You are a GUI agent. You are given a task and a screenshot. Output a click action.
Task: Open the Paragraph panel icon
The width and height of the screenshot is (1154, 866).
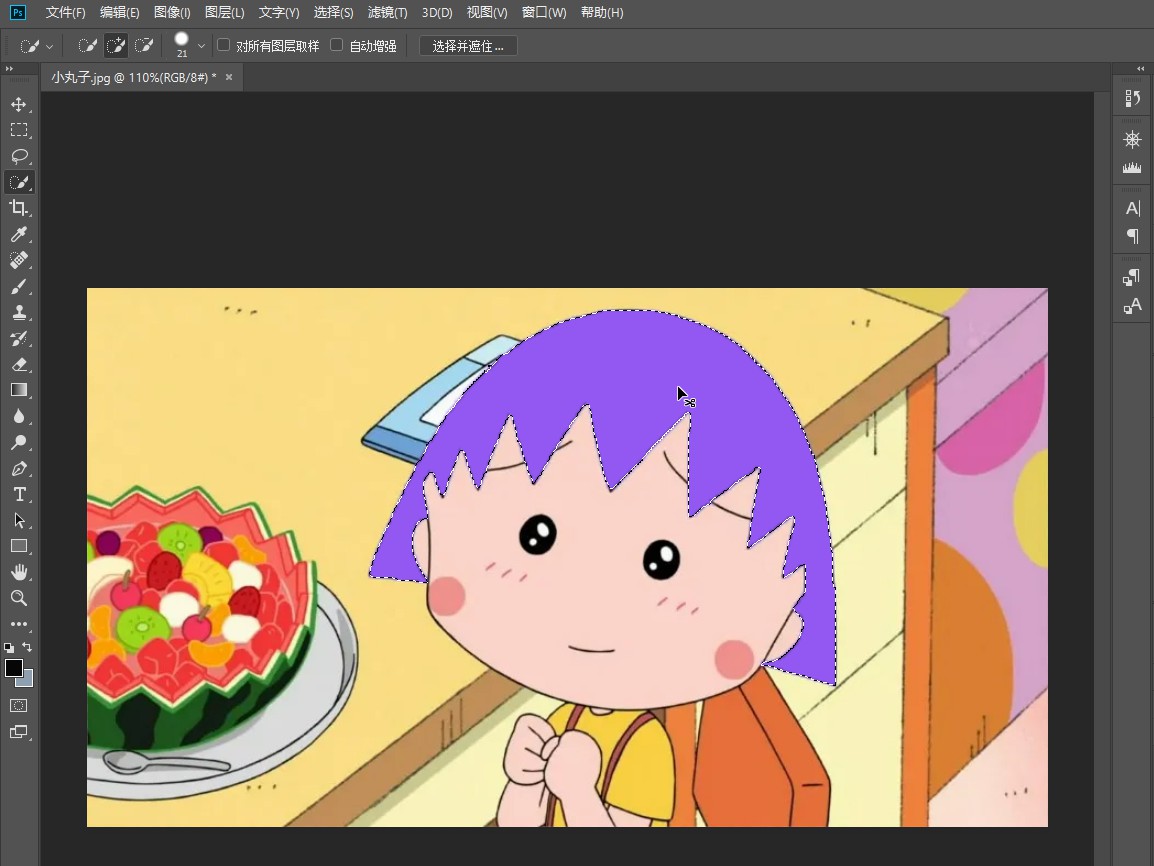point(1132,236)
